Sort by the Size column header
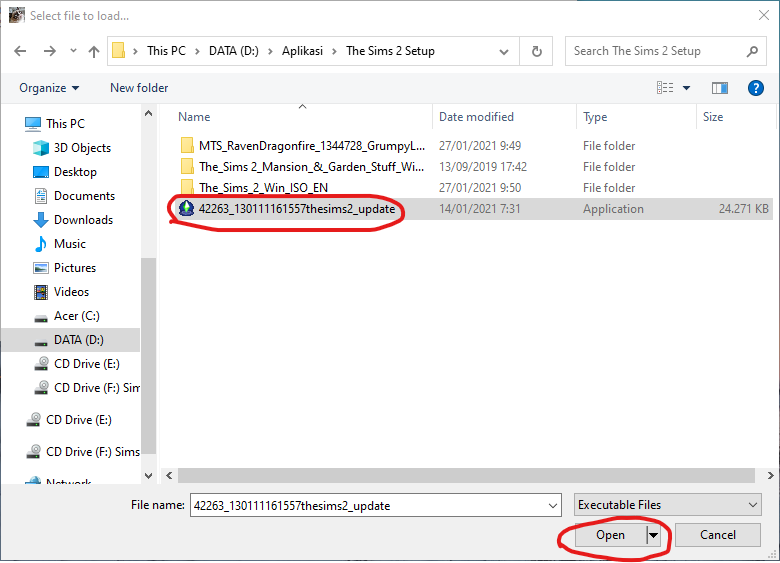 pos(713,117)
